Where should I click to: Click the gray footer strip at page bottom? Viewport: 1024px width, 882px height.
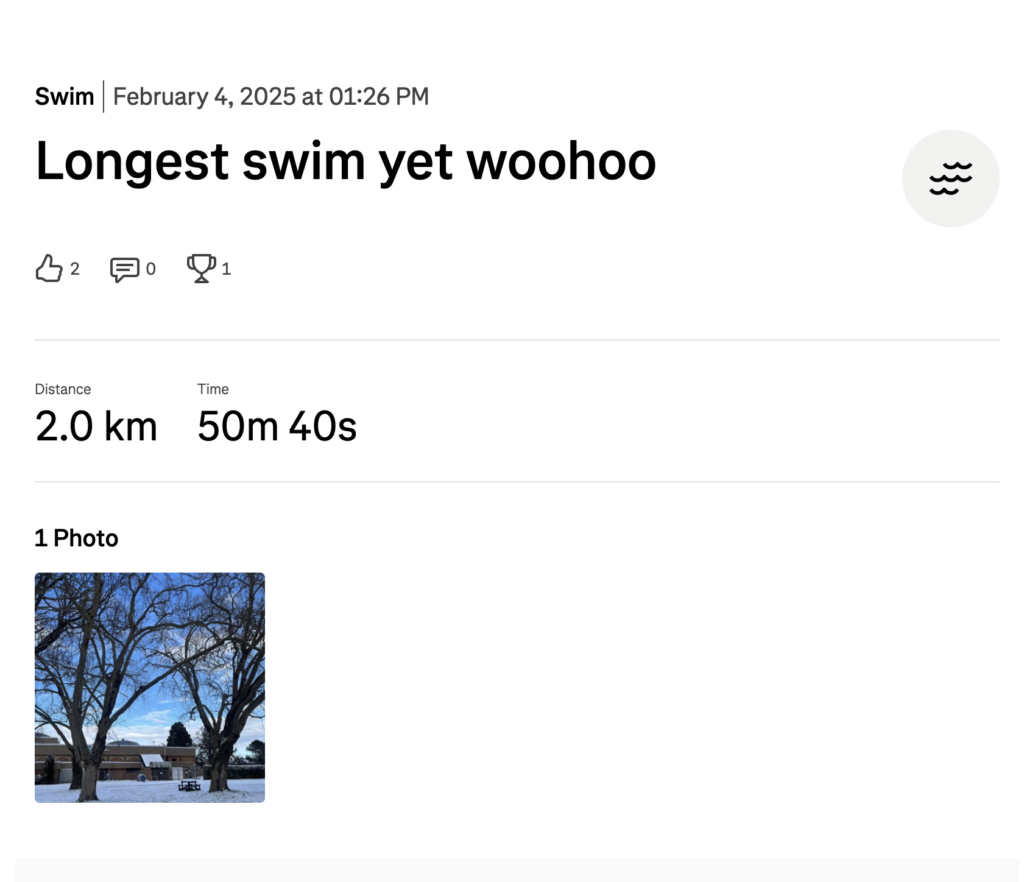point(517,869)
